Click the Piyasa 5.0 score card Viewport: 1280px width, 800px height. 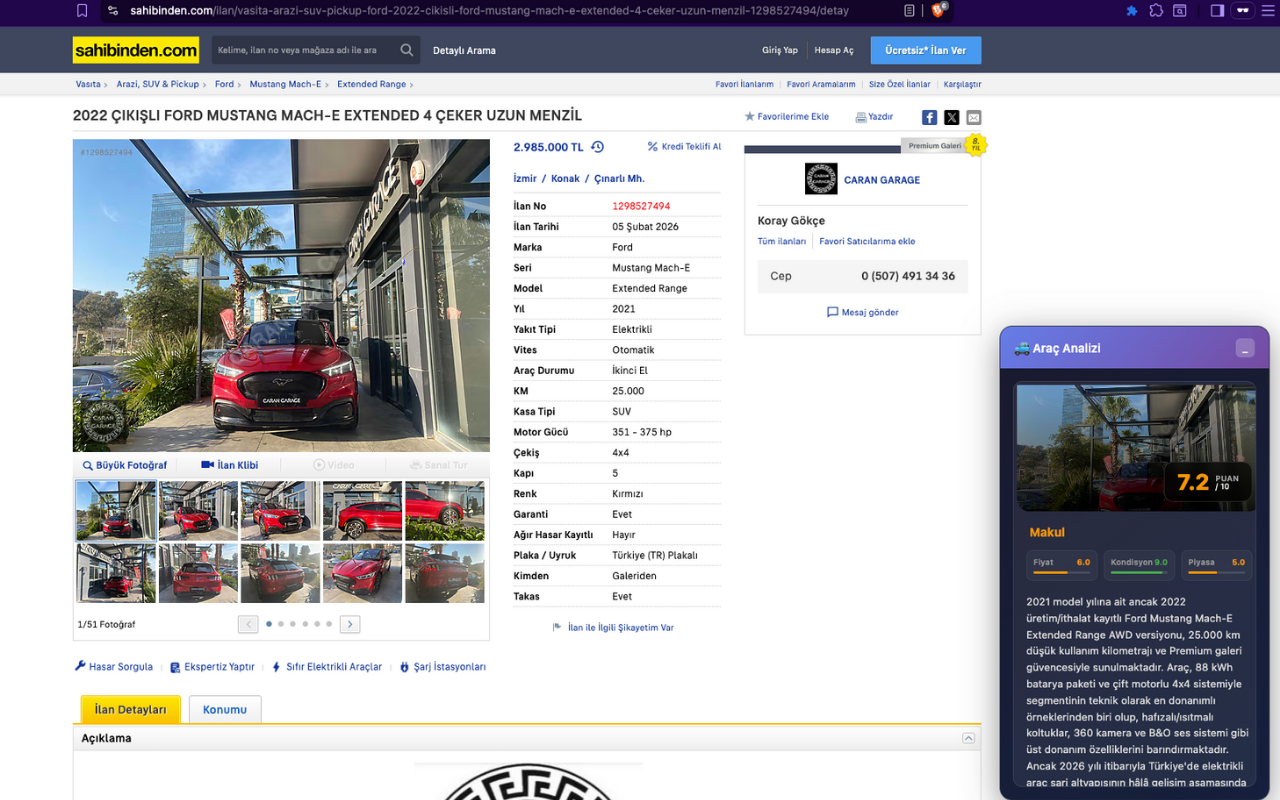[1216, 565]
